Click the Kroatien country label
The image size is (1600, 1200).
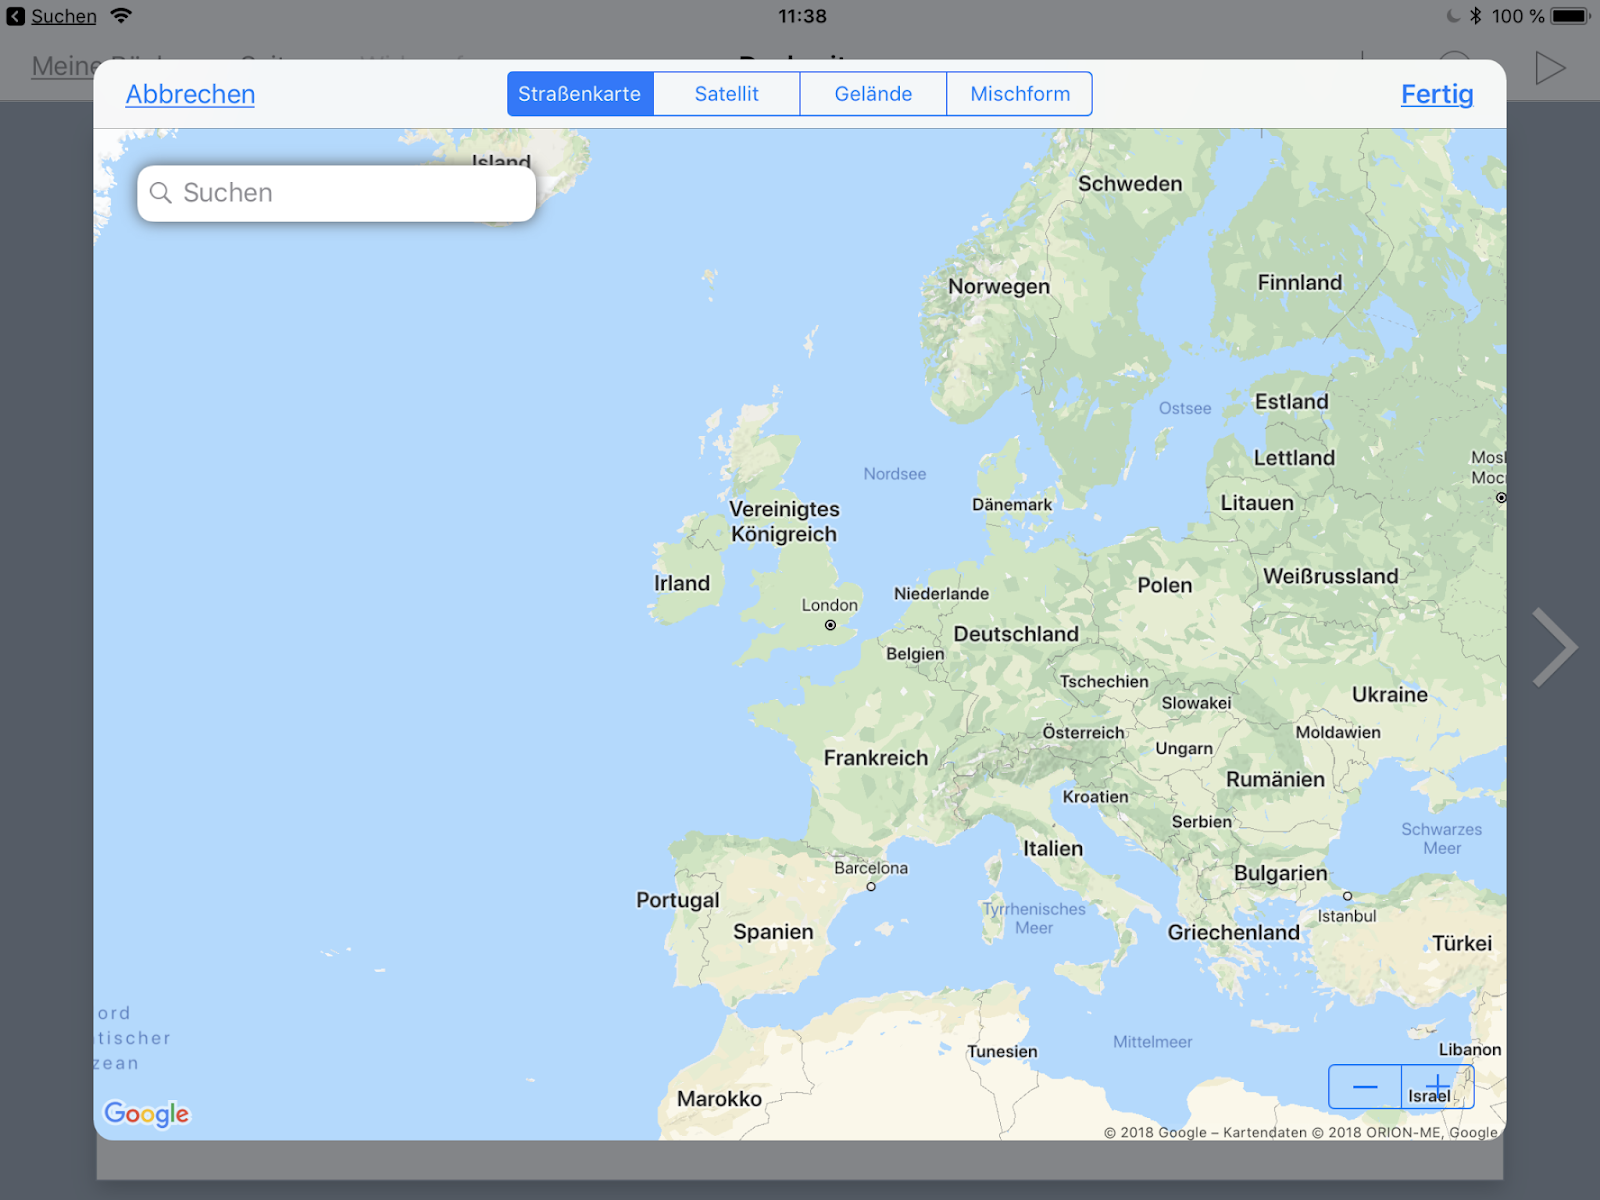pyautogui.click(x=1095, y=797)
